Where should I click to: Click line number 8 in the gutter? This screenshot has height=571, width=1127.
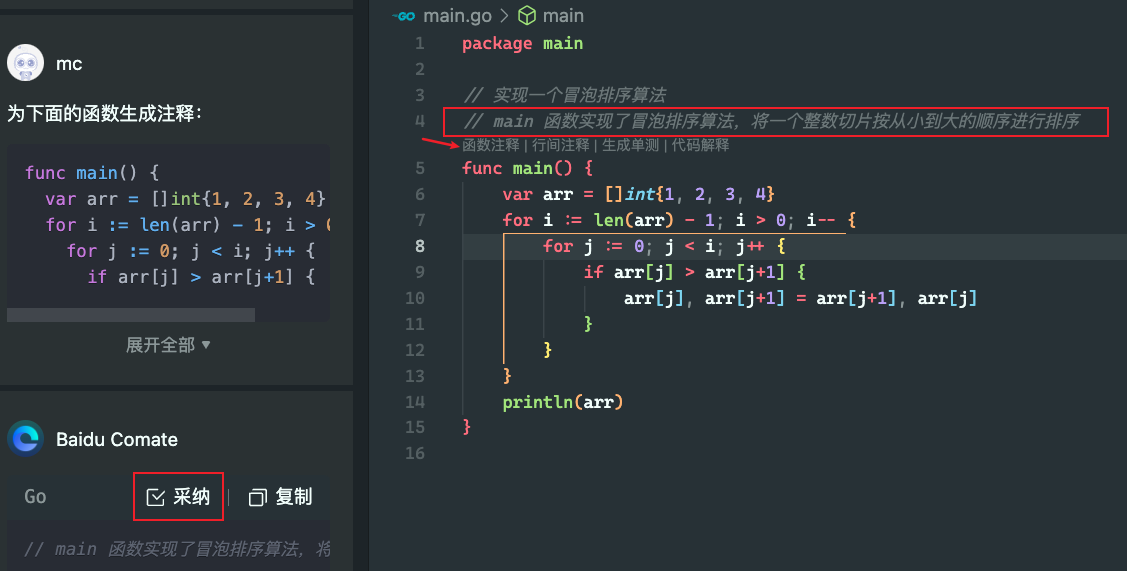[420, 246]
